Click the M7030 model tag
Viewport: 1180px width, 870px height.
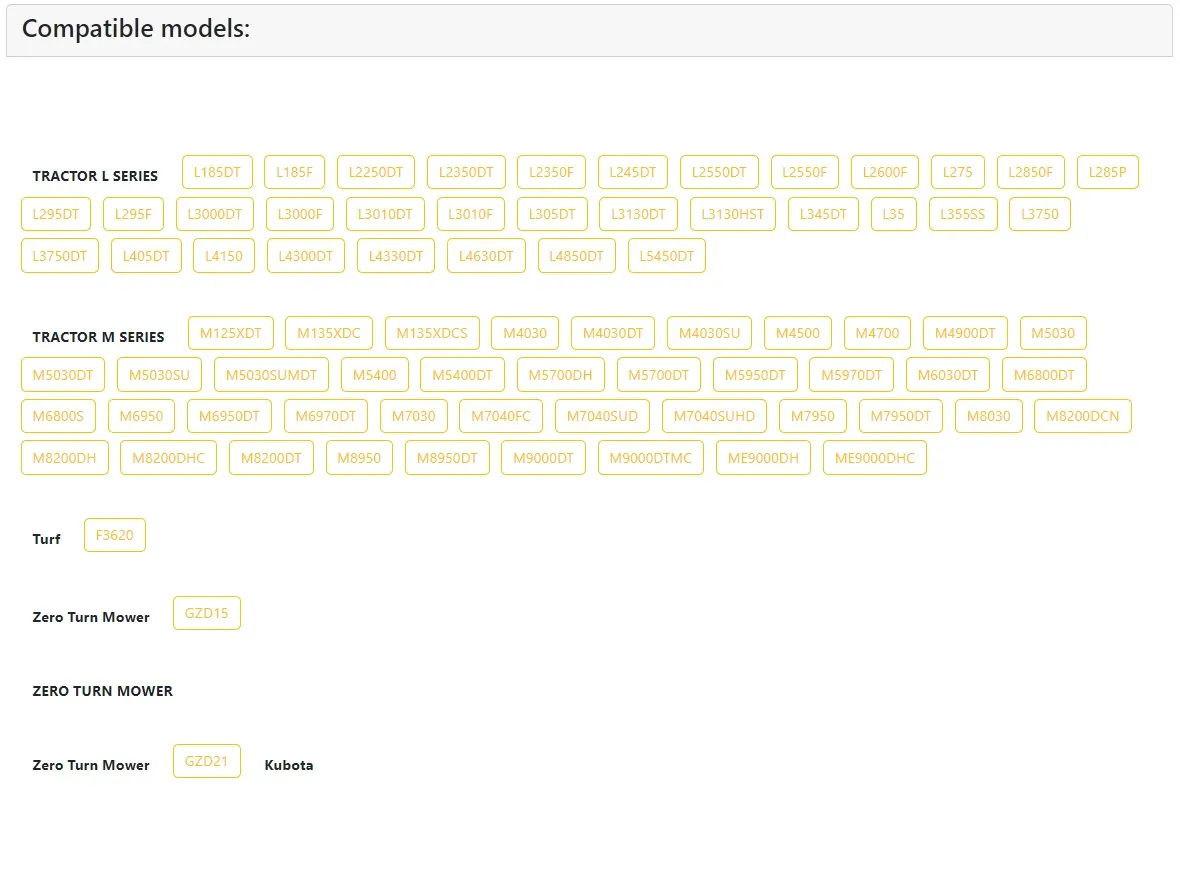pyautogui.click(x=413, y=416)
